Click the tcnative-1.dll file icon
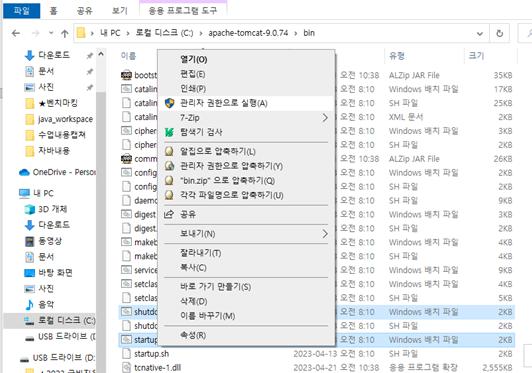 click(x=126, y=368)
